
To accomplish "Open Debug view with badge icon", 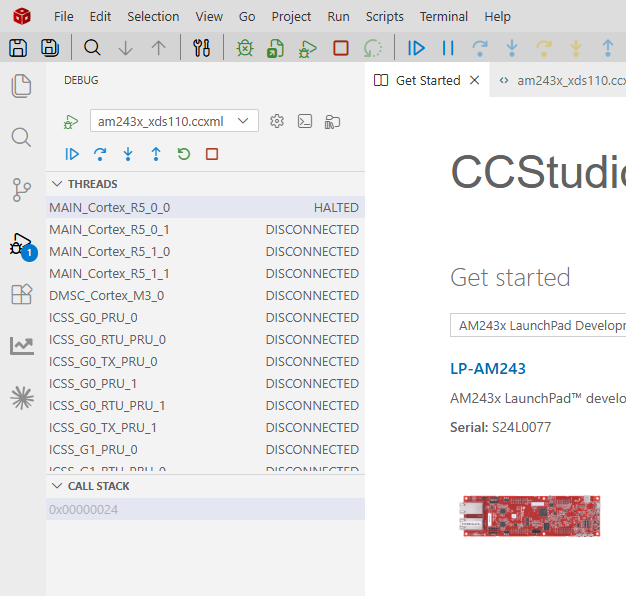I will pos(22,245).
